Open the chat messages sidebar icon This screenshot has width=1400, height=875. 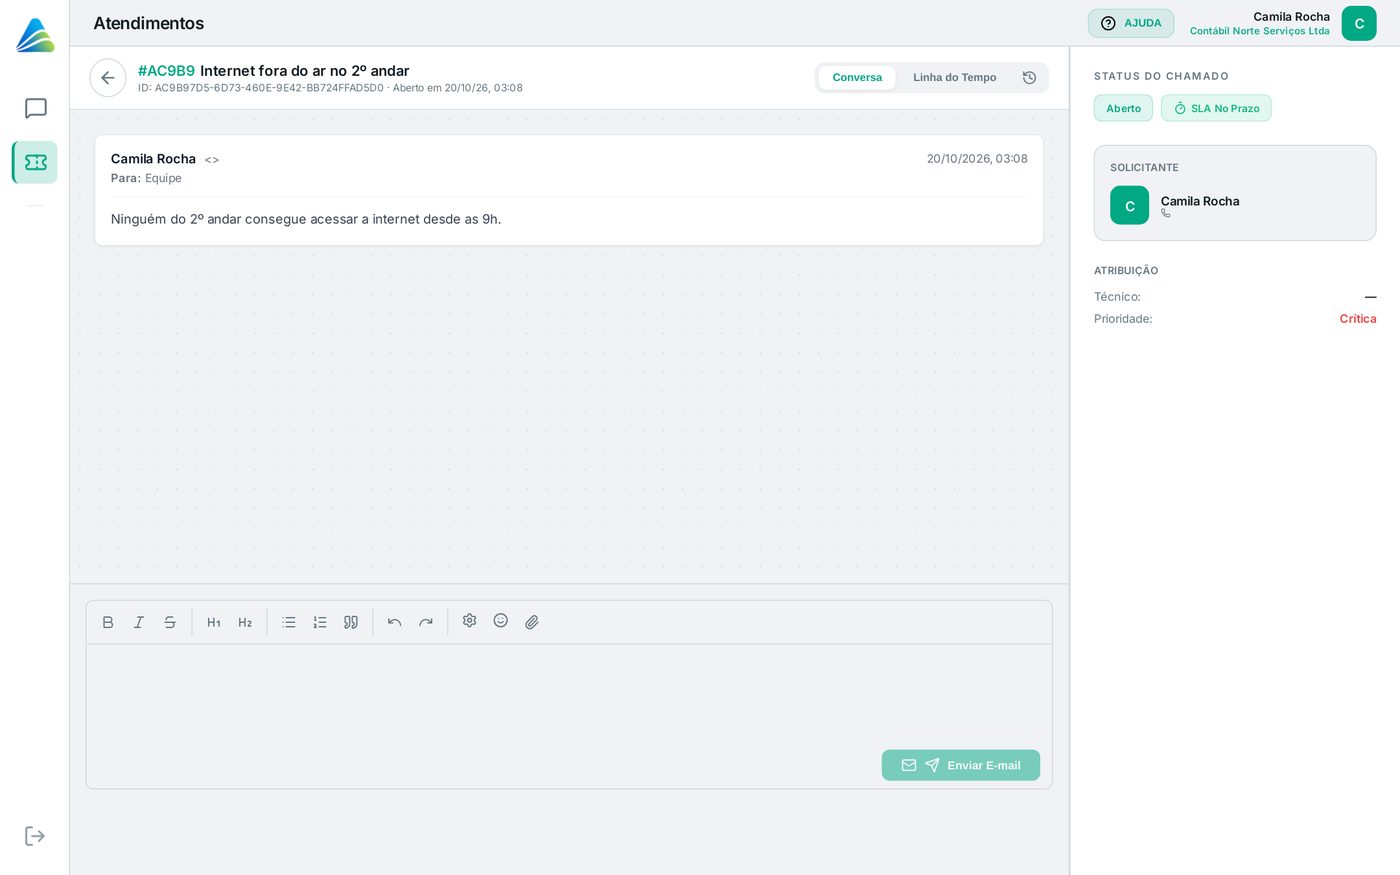[x=35, y=109]
